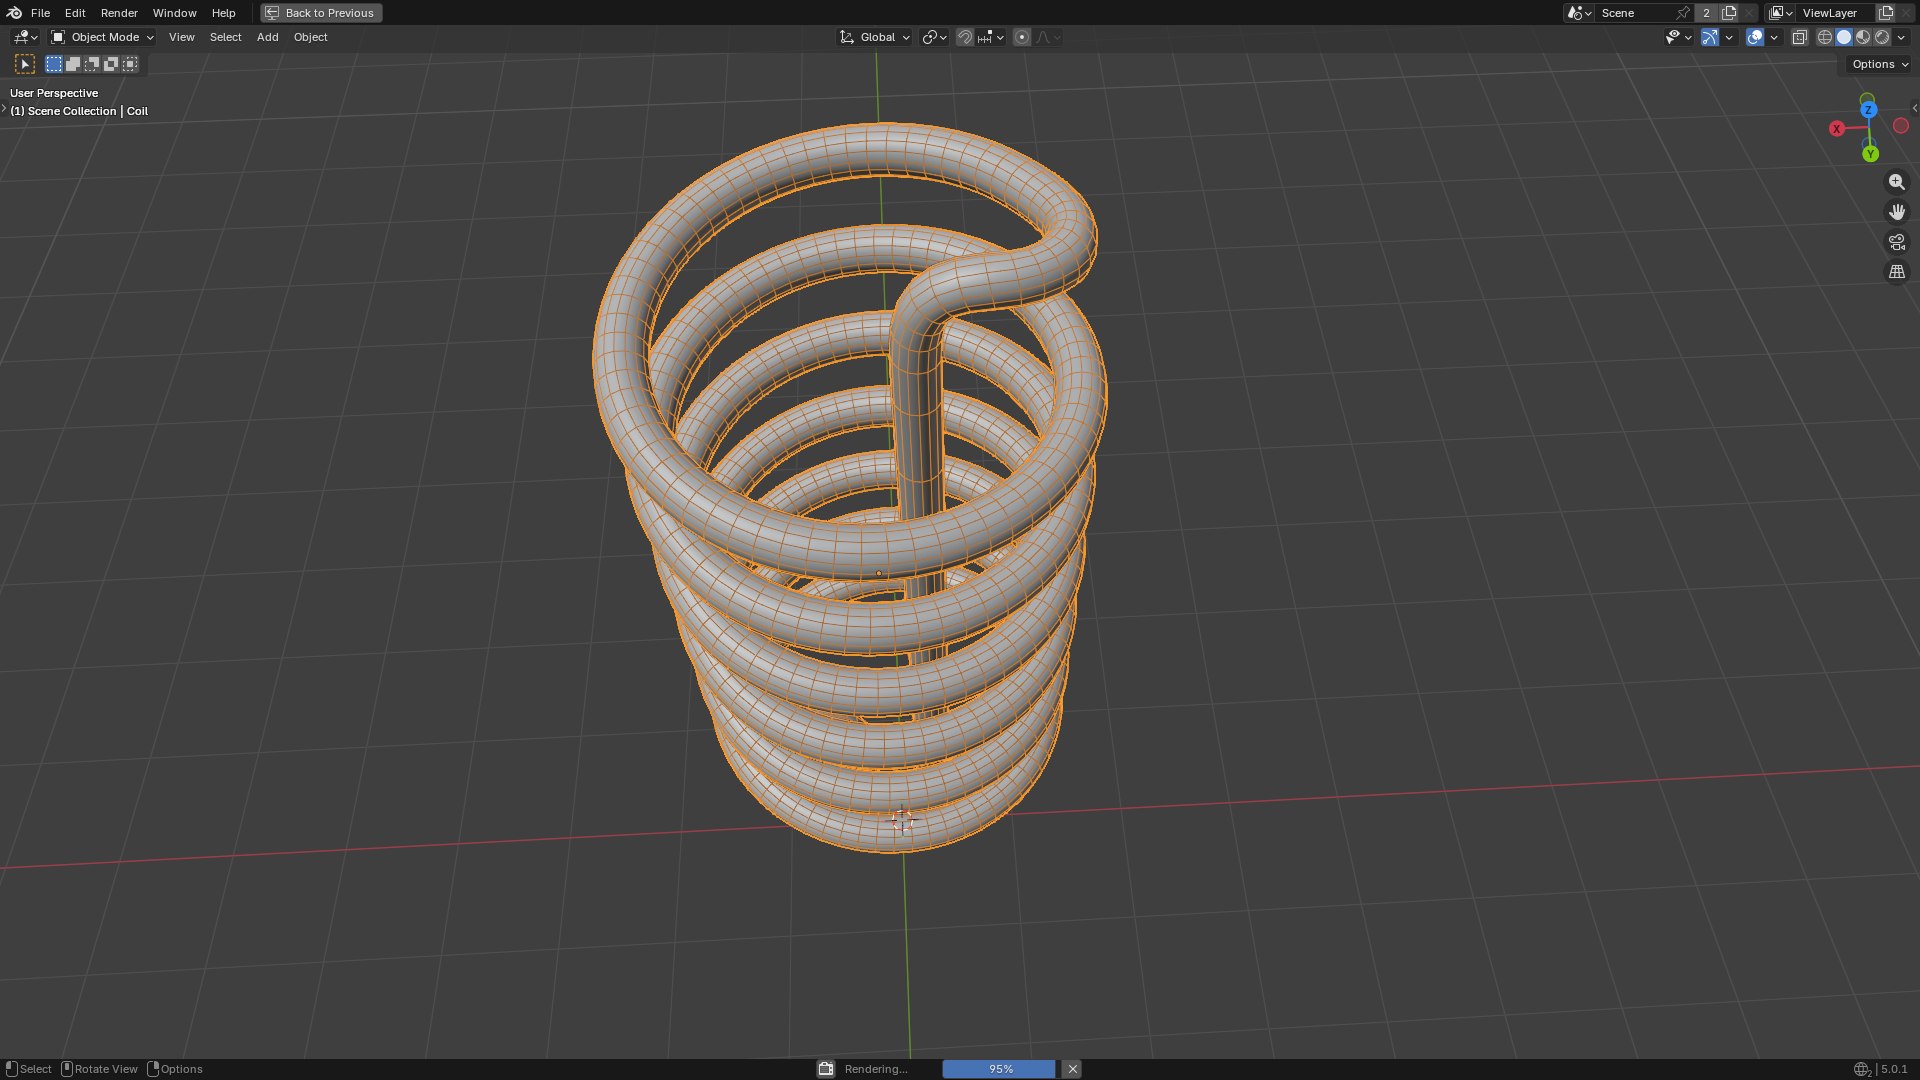The height and width of the screenshot is (1080, 1920).
Task: Switch to Rendered shading
Action: pyautogui.click(x=1882, y=37)
